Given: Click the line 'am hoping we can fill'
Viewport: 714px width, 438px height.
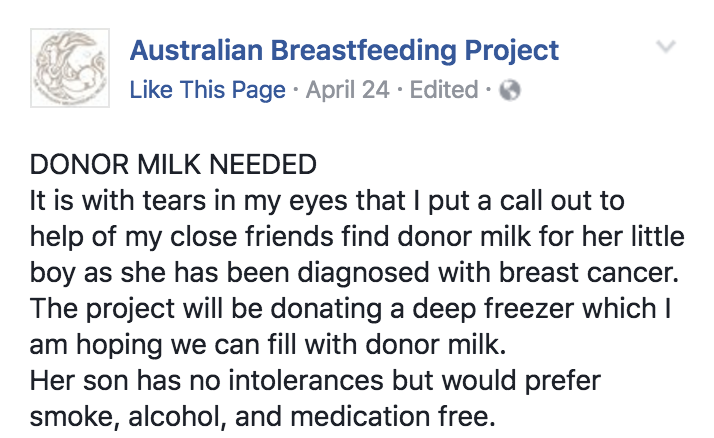Looking at the screenshot, I should click(x=268, y=345).
